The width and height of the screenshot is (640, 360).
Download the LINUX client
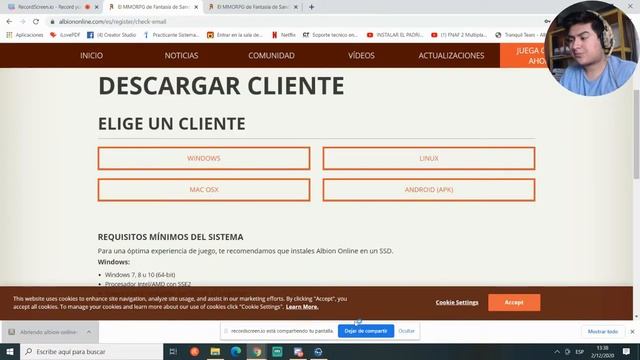pyautogui.click(x=429, y=158)
